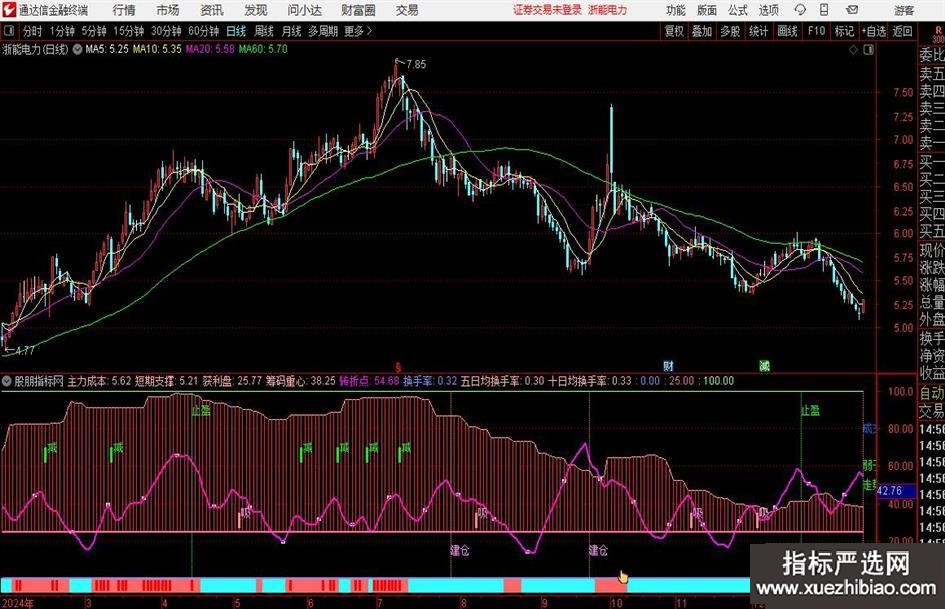Open the 市场 menu
The image size is (945, 609).
(x=168, y=10)
